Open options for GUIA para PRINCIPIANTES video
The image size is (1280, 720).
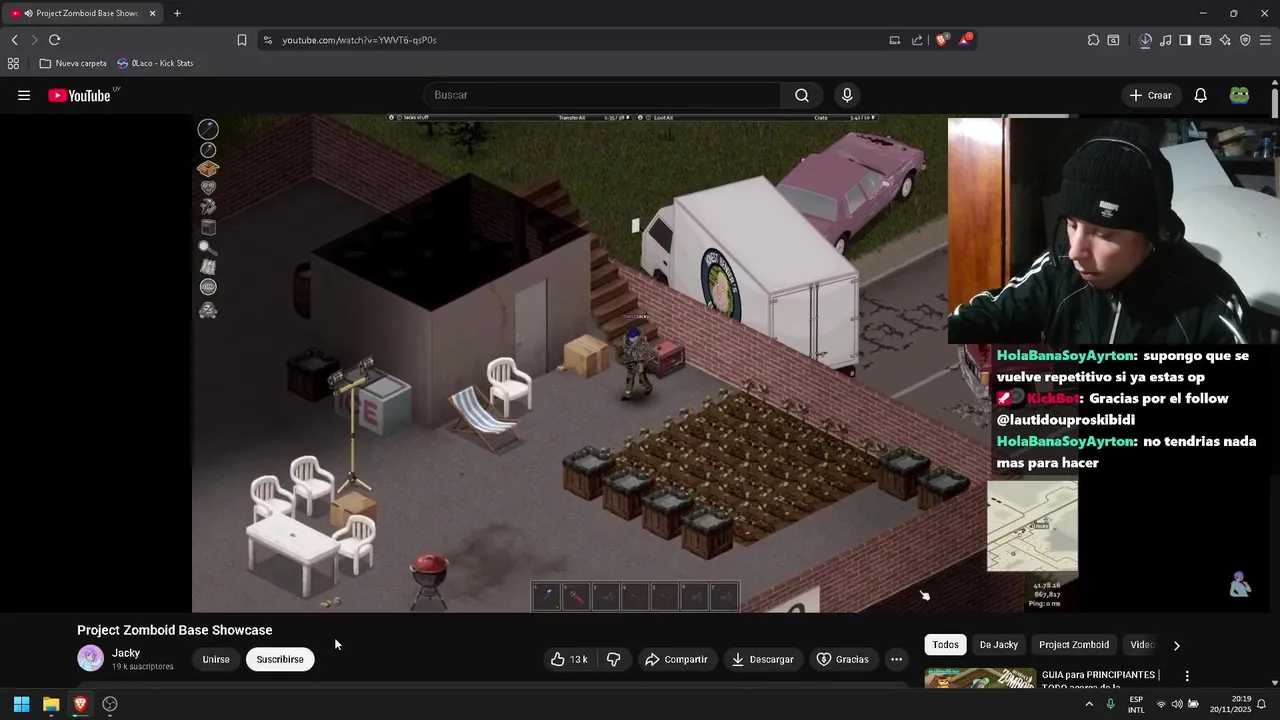click(1187, 677)
